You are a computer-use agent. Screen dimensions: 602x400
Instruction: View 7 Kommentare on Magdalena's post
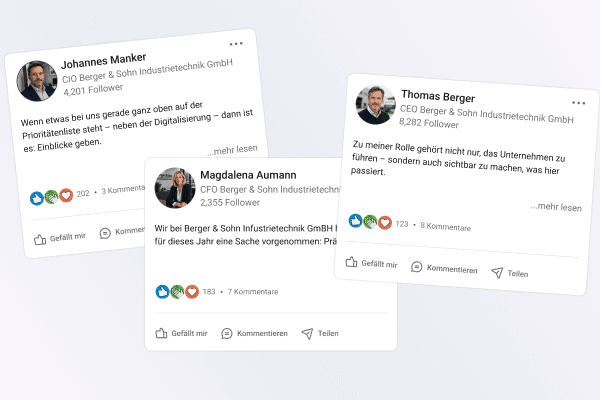pyautogui.click(x=253, y=292)
